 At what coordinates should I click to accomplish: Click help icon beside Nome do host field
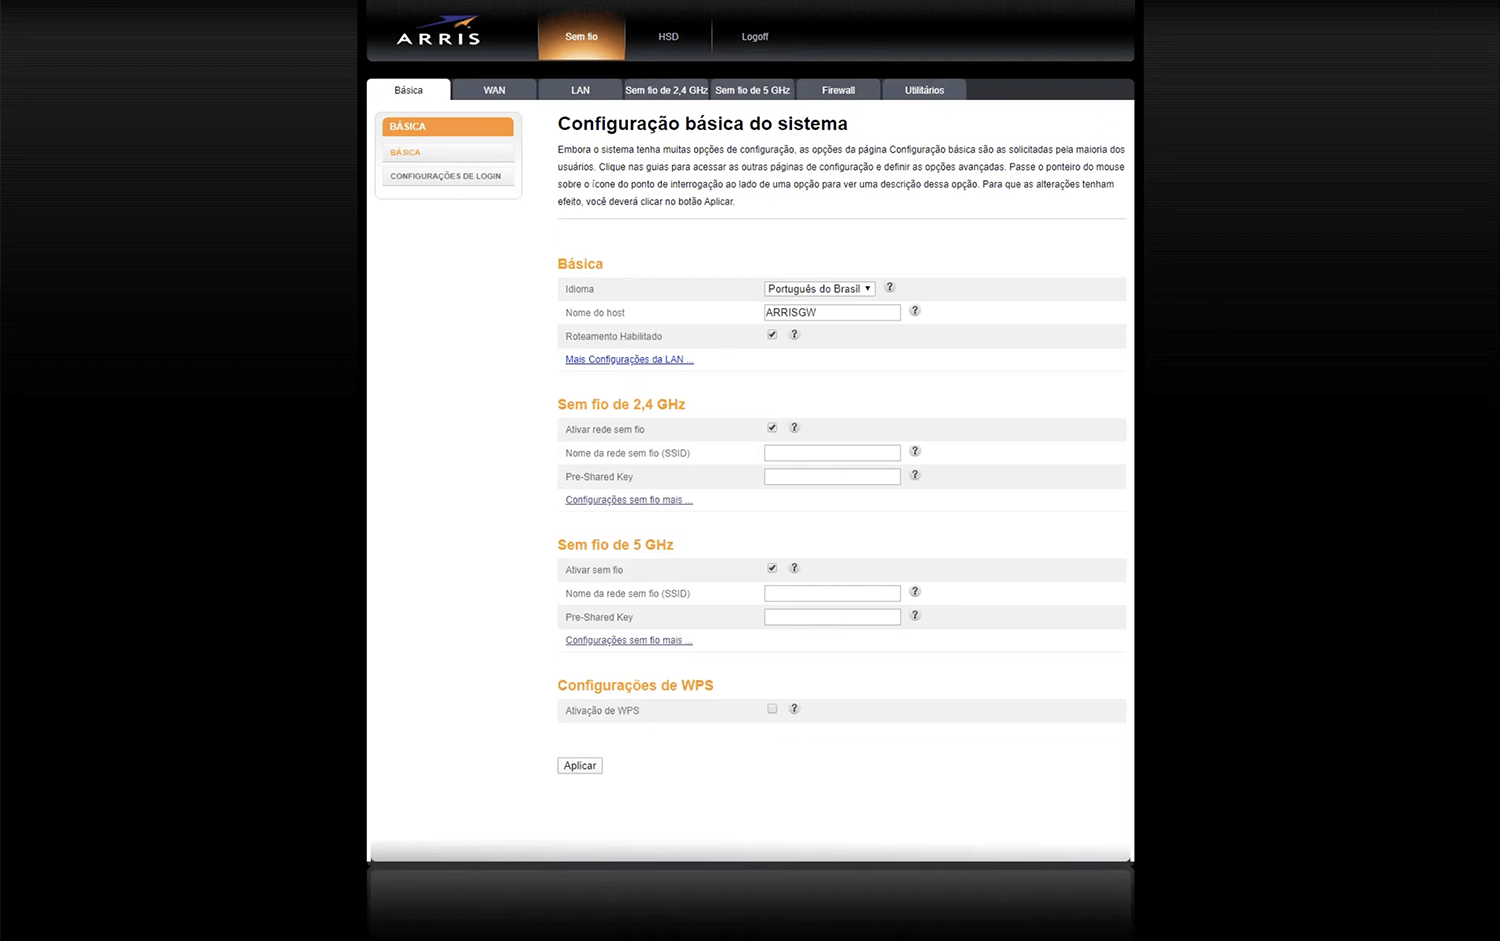point(914,311)
